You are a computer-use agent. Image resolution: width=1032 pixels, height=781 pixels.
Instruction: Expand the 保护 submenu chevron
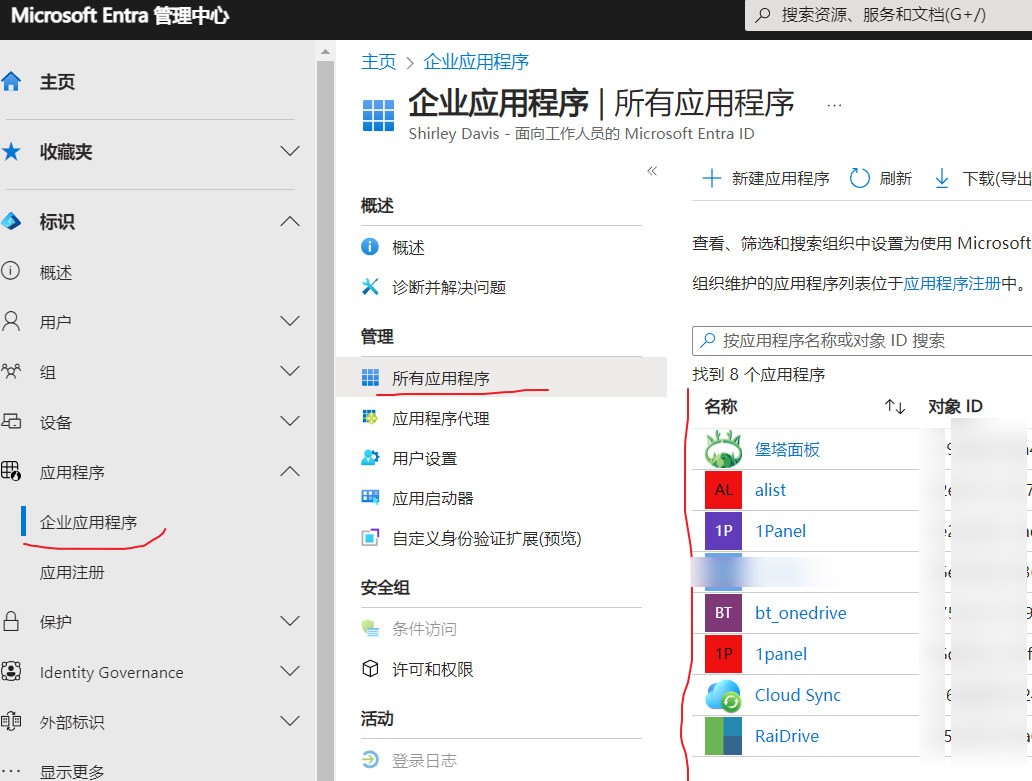click(x=290, y=620)
